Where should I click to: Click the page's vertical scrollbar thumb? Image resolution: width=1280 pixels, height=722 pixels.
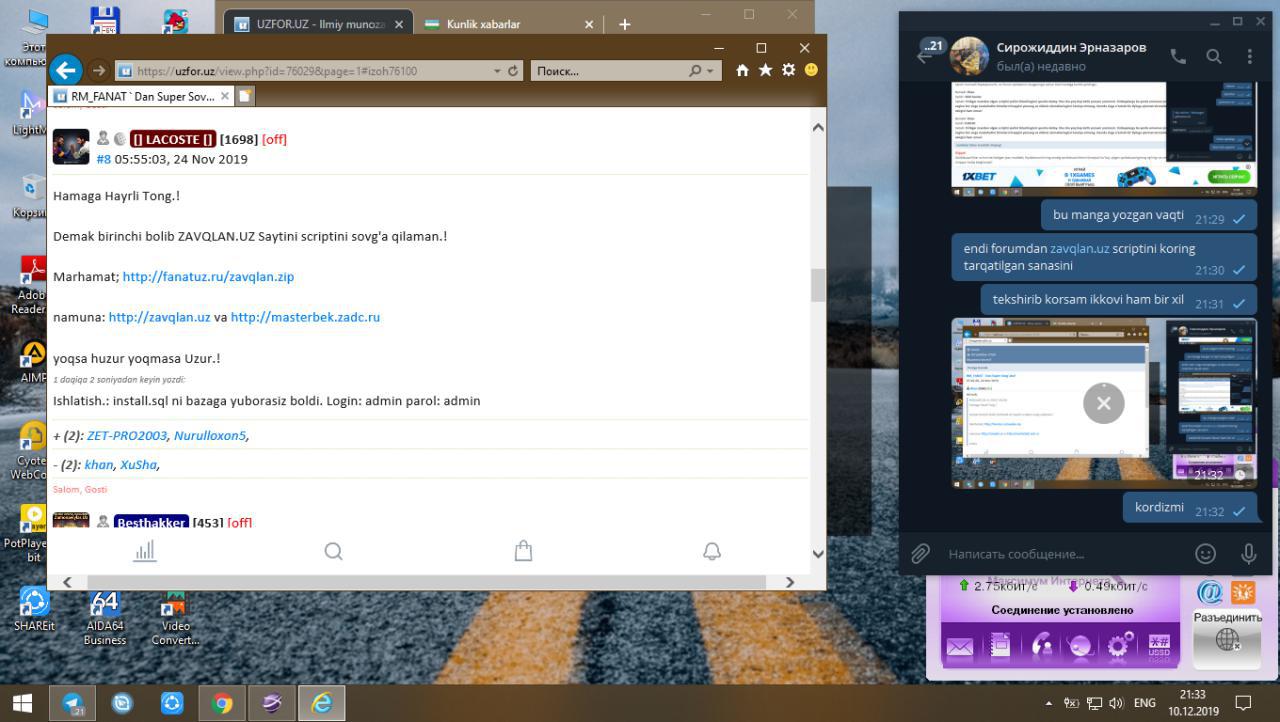(818, 285)
